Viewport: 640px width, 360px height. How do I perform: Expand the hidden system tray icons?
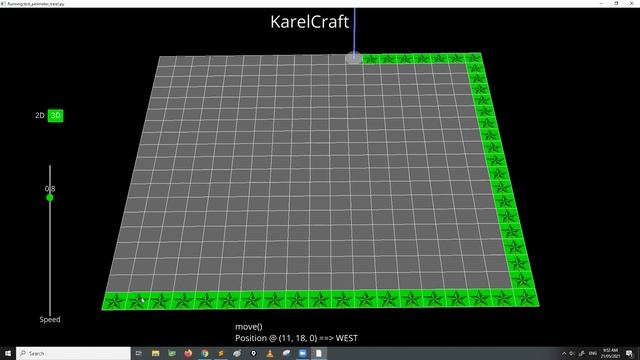point(564,353)
